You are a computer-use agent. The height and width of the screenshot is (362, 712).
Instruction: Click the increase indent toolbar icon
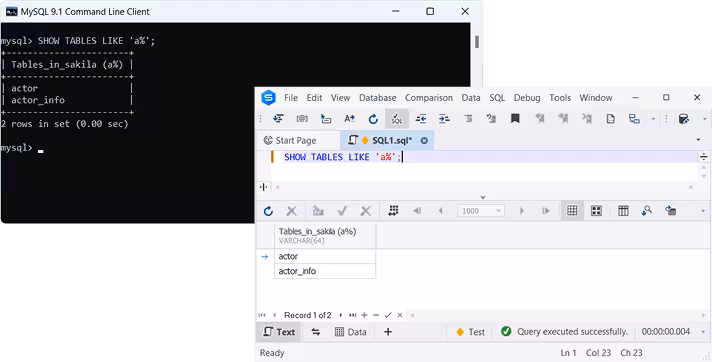pyautogui.click(x=444, y=119)
